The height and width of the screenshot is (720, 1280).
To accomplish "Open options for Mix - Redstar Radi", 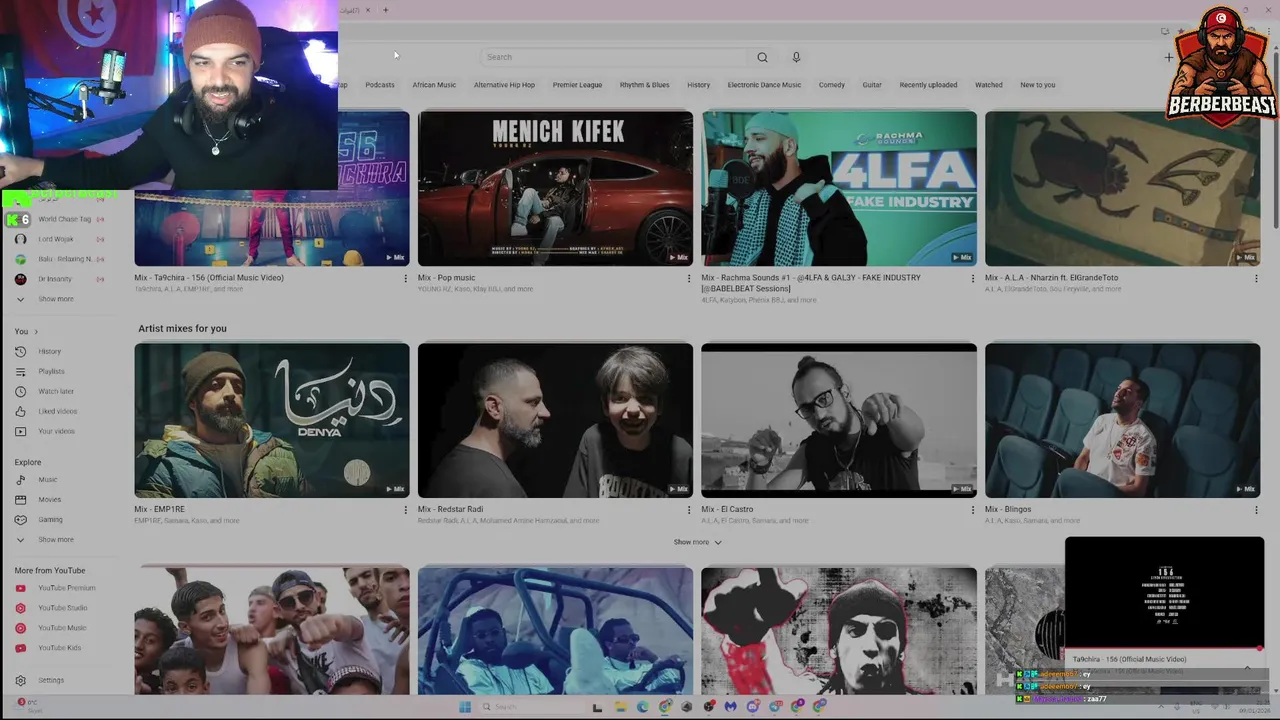I will point(689,510).
